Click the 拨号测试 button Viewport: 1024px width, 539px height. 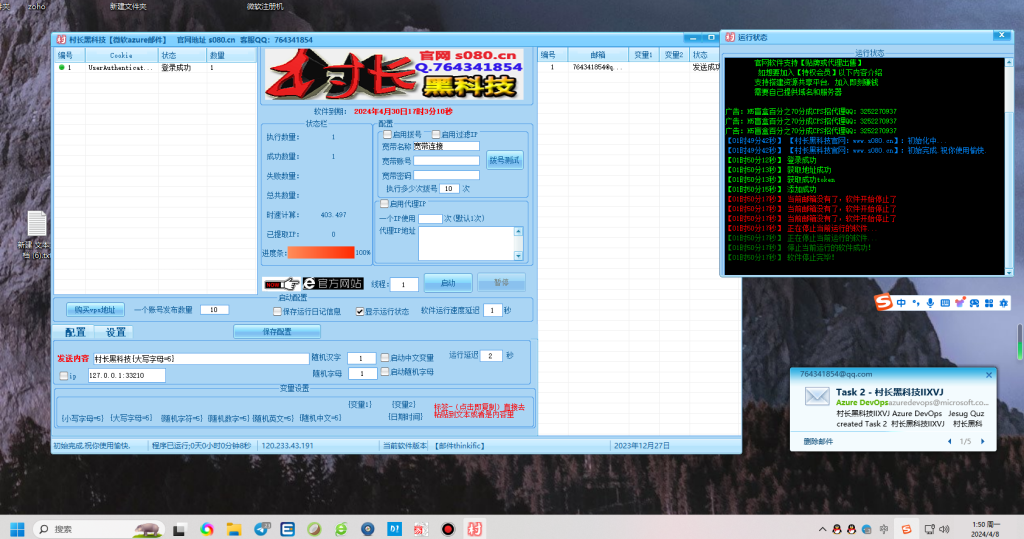(505, 160)
